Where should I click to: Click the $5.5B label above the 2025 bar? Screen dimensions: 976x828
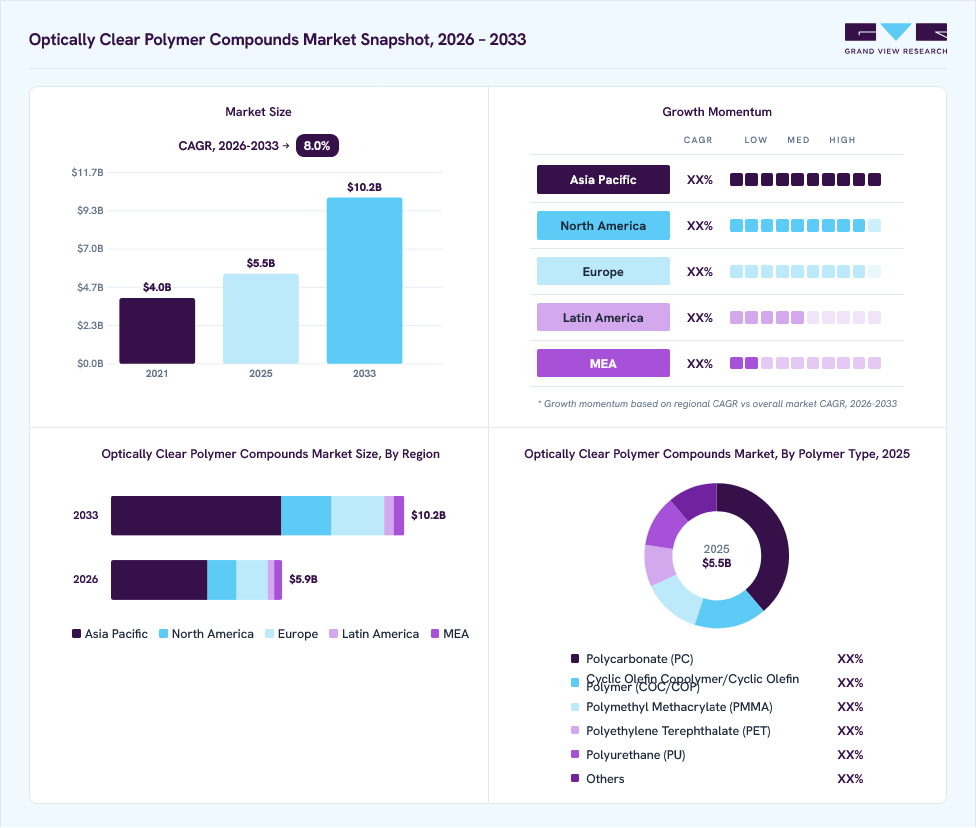pyautogui.click(x=261, y=263)
